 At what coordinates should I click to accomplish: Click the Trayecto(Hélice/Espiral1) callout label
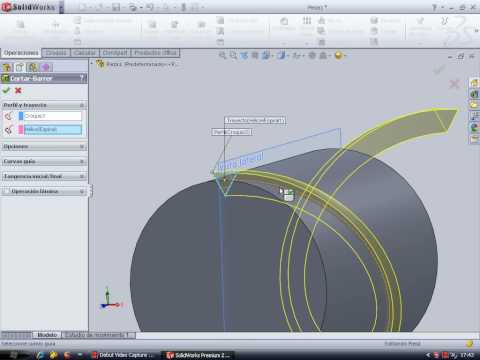point(255,120)
